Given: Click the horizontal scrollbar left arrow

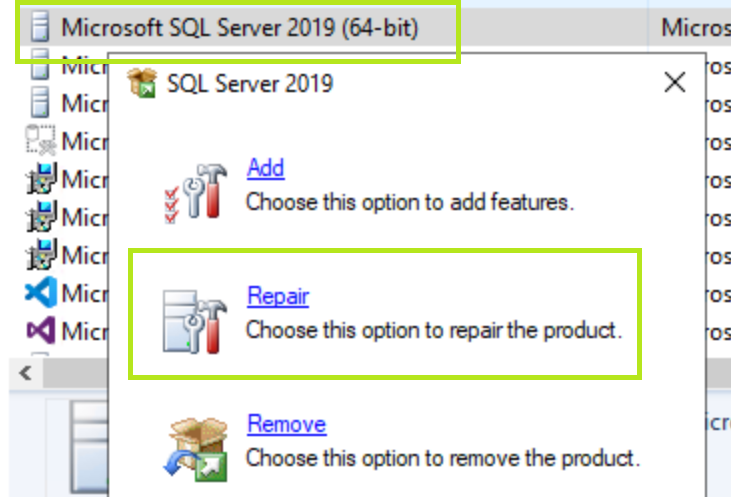Looking at the screenshot, I should click(x=26, y=375).
